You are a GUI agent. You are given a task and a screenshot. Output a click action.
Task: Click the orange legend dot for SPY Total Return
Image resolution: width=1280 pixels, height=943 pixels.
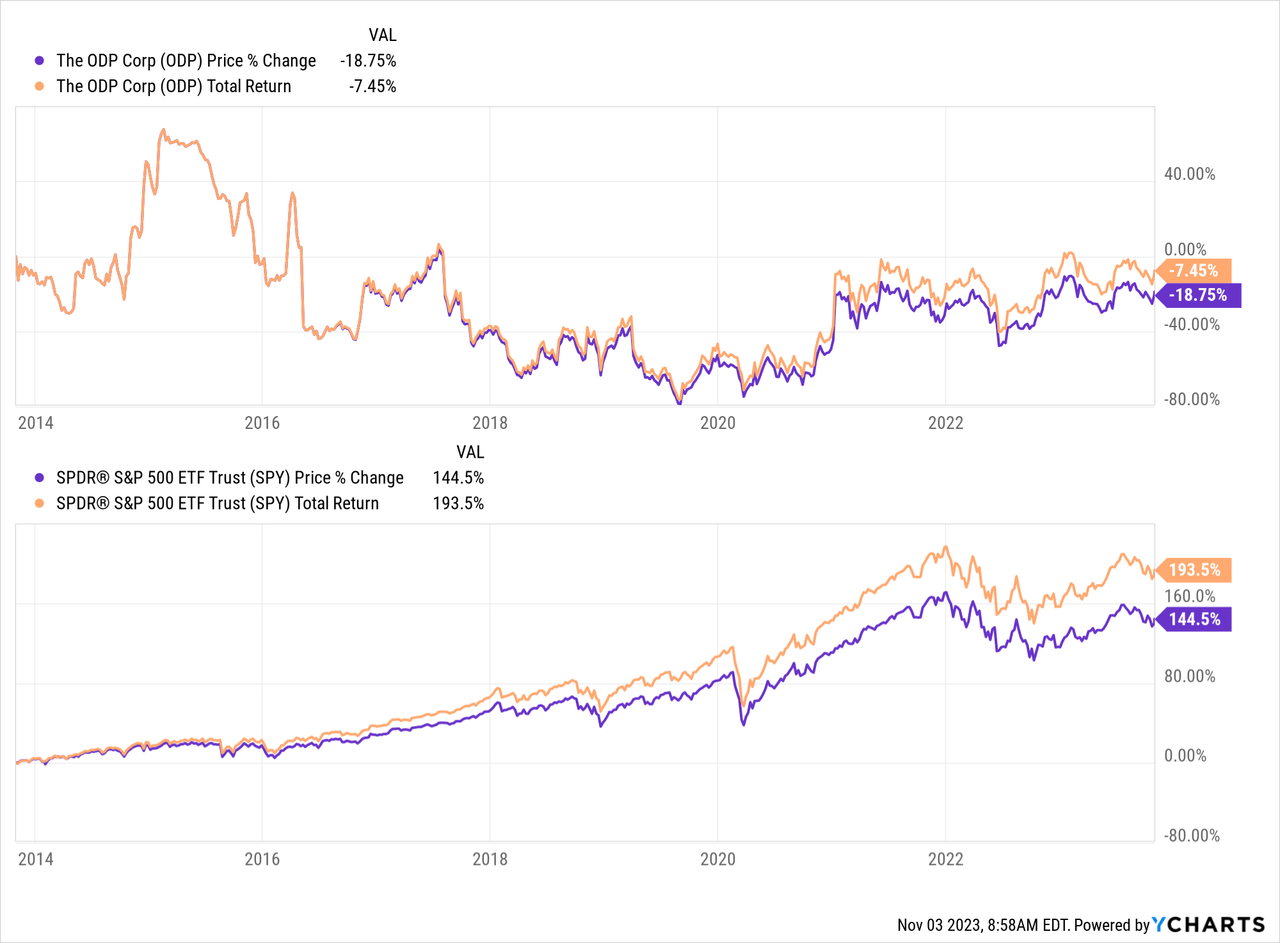(39, 503)
